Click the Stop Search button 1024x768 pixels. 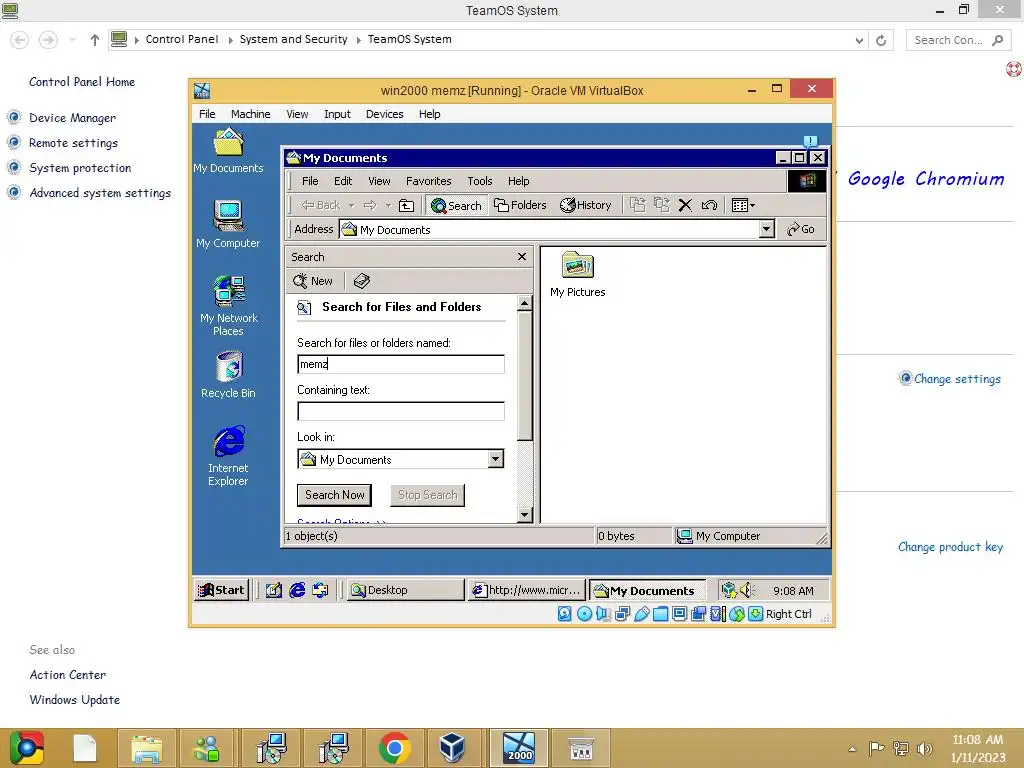pos(428,495)
